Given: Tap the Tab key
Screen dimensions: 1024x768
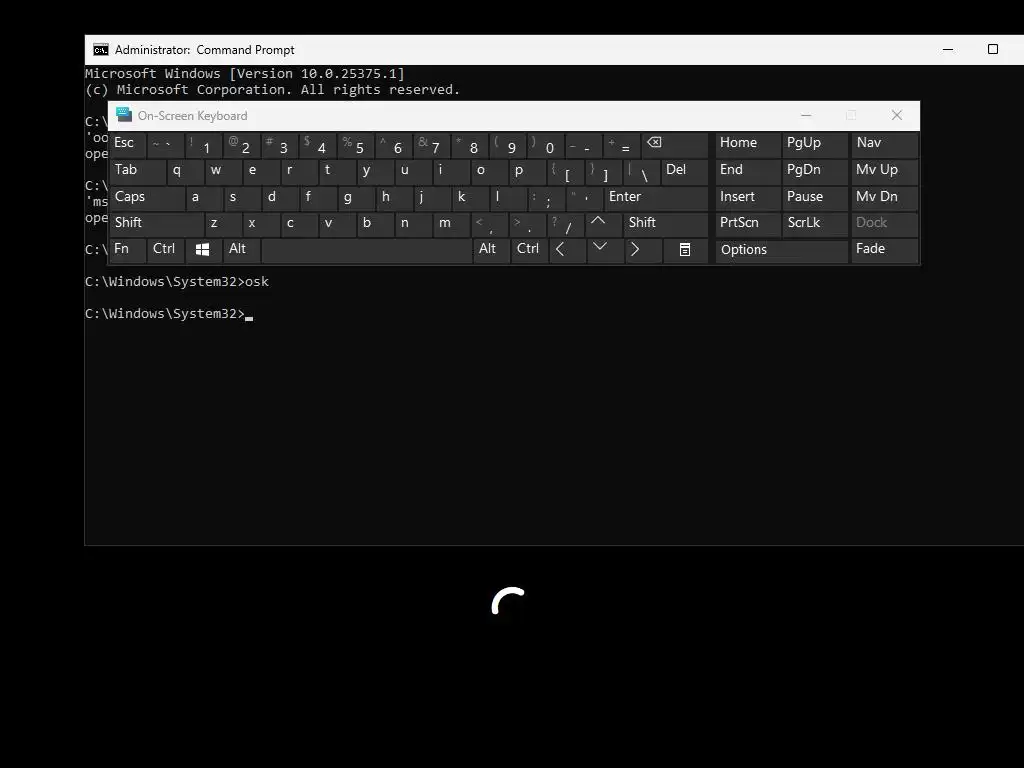Looking at the screenshot, I should 137,172.
